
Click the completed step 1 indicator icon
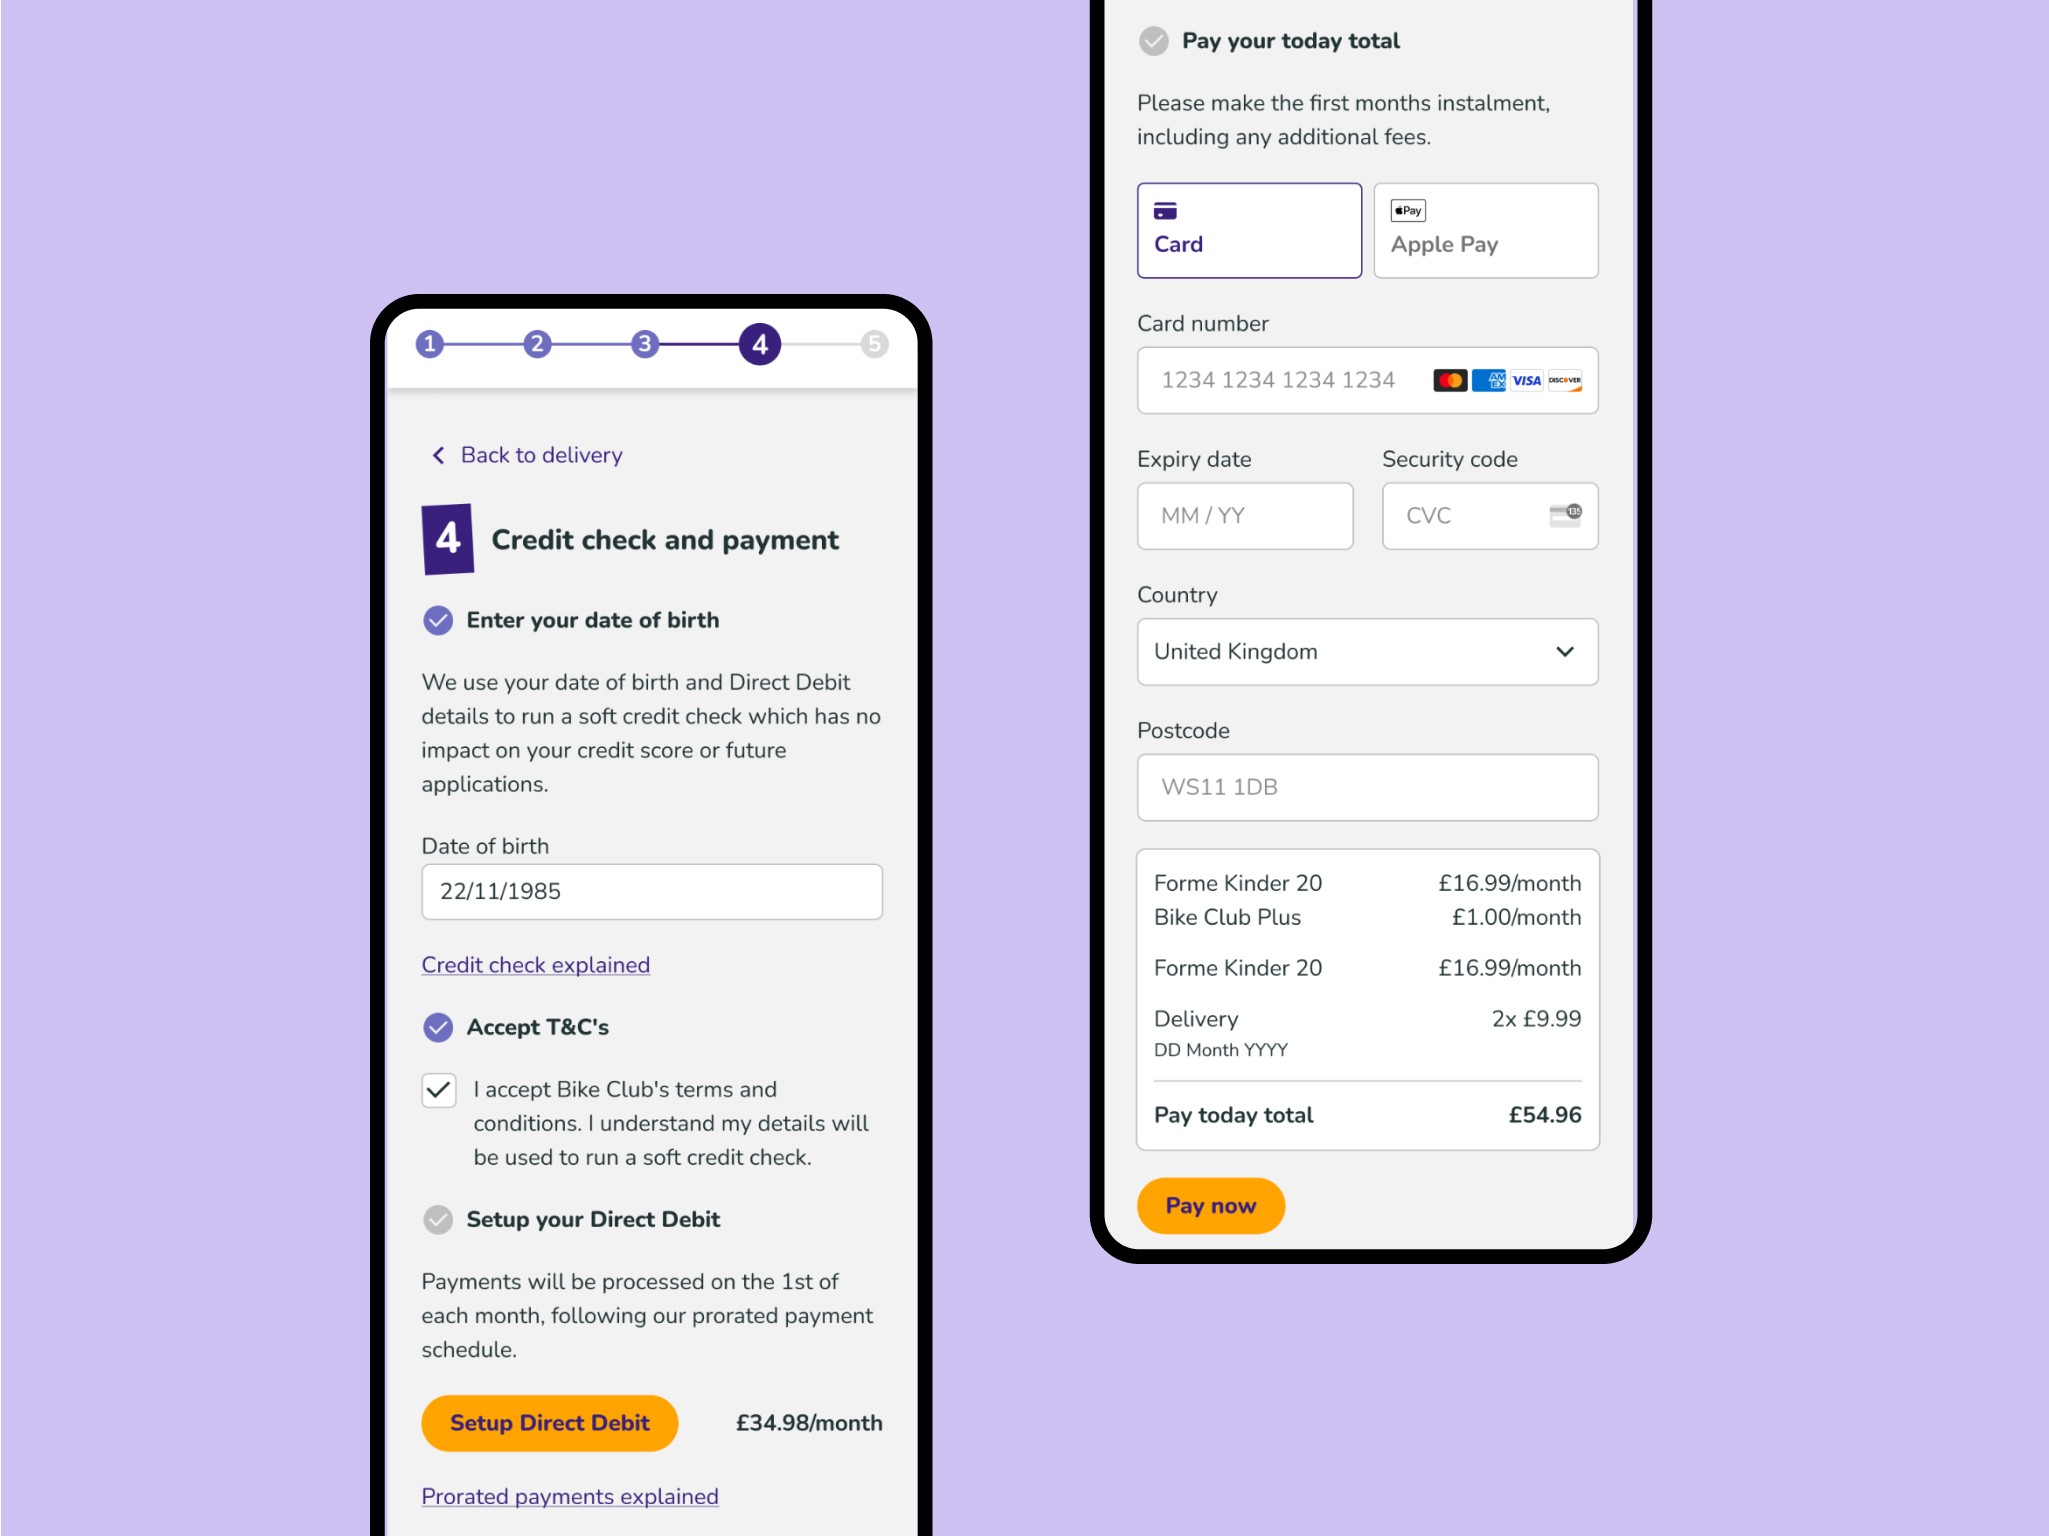431,342
